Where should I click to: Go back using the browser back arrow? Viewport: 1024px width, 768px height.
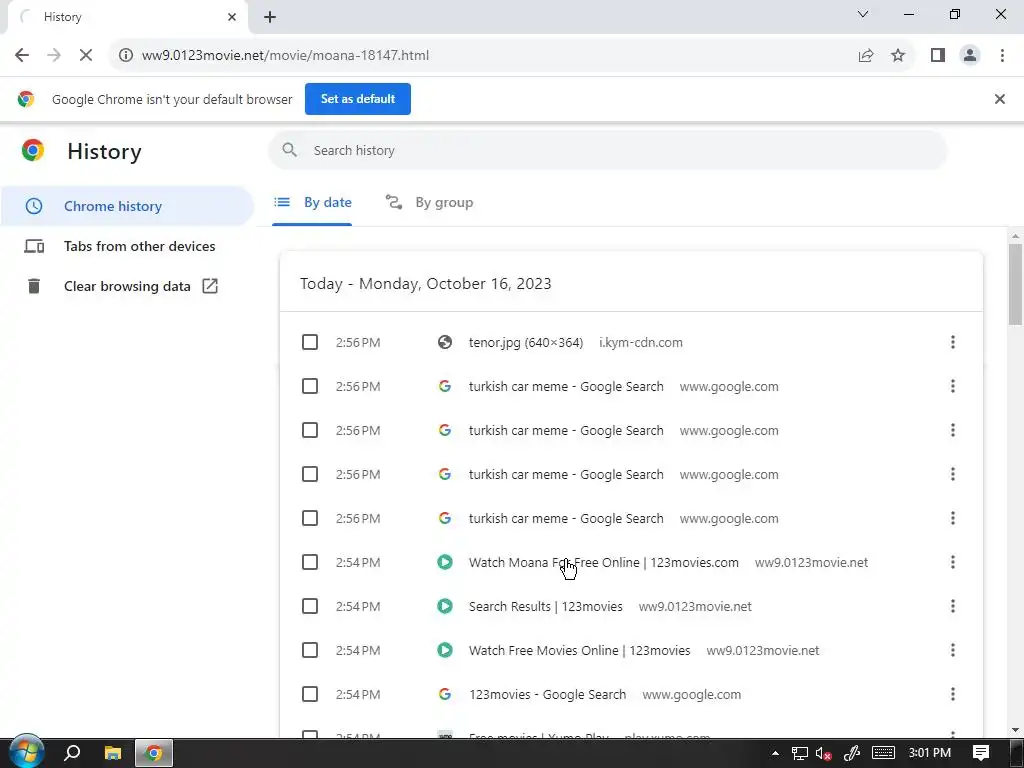click(22, 56)
